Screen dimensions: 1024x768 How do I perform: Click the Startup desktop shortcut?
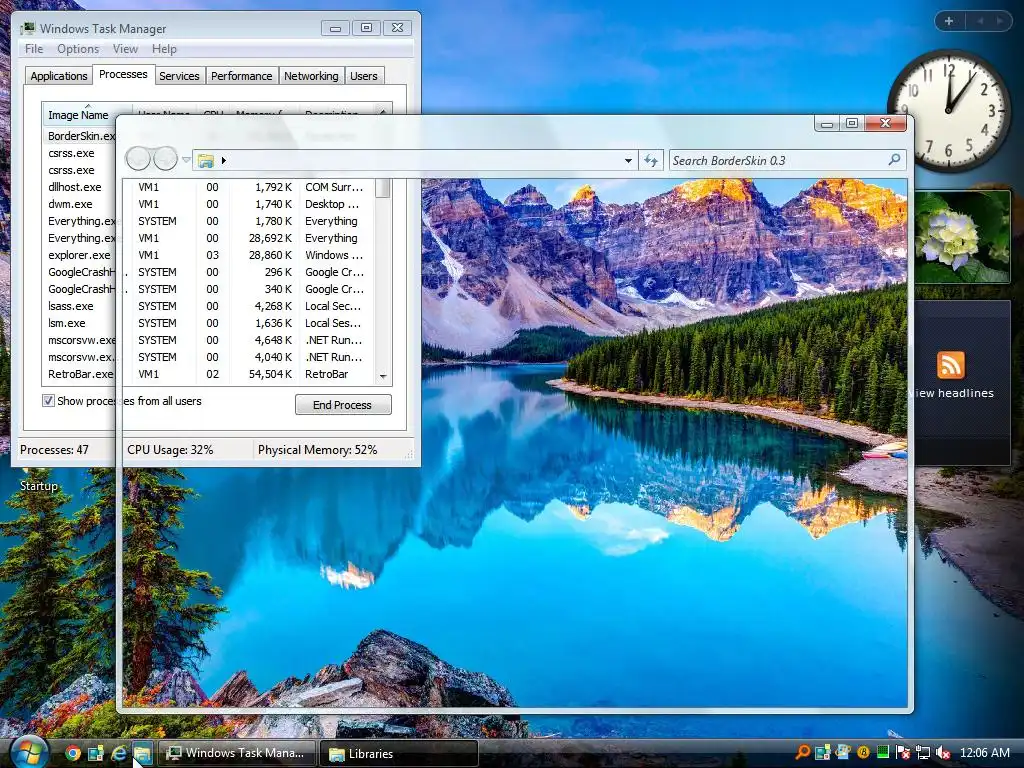coord(39,486)
